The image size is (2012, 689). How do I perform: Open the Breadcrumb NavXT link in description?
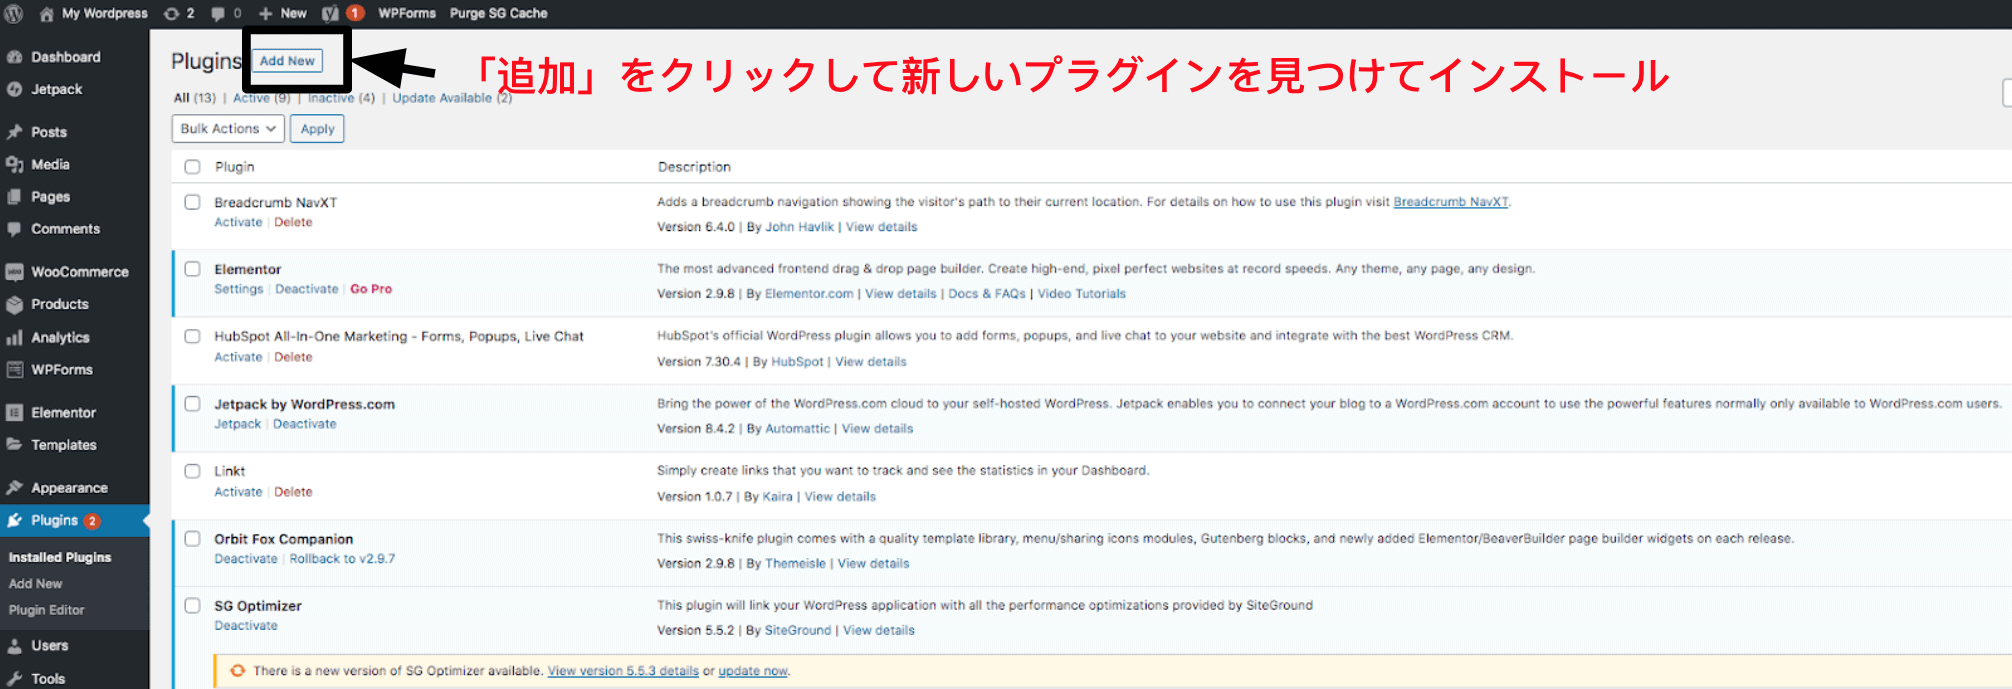pyautogui.click(x=1450, y=202)
